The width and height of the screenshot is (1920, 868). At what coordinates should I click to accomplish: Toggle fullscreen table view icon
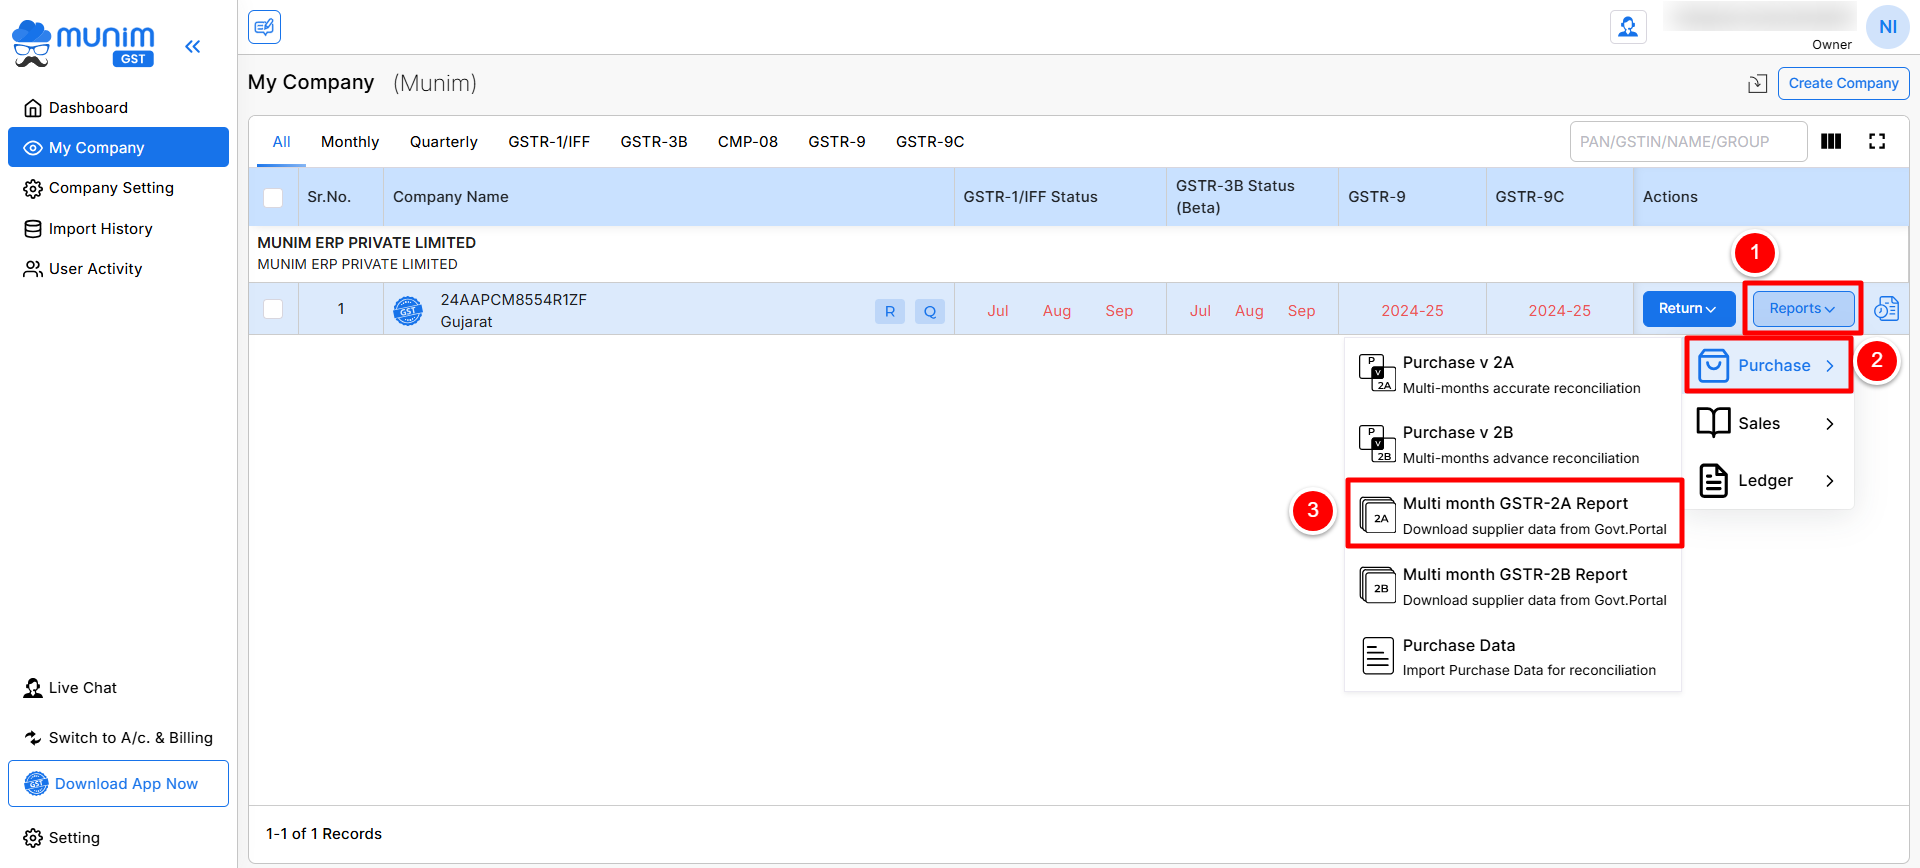click(x=1877, y=141)
